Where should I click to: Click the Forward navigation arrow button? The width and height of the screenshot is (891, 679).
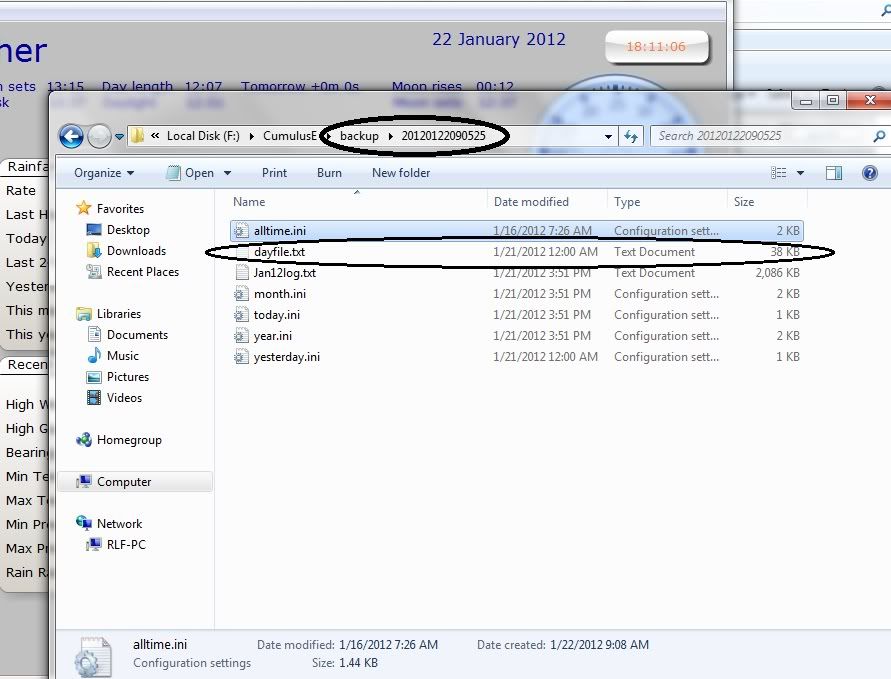[98, 136]
